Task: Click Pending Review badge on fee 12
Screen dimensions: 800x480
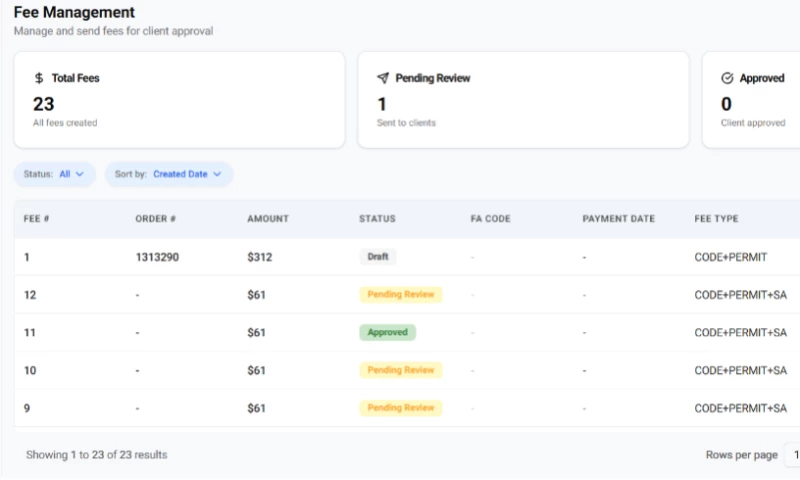Action: tap(400, 295)
